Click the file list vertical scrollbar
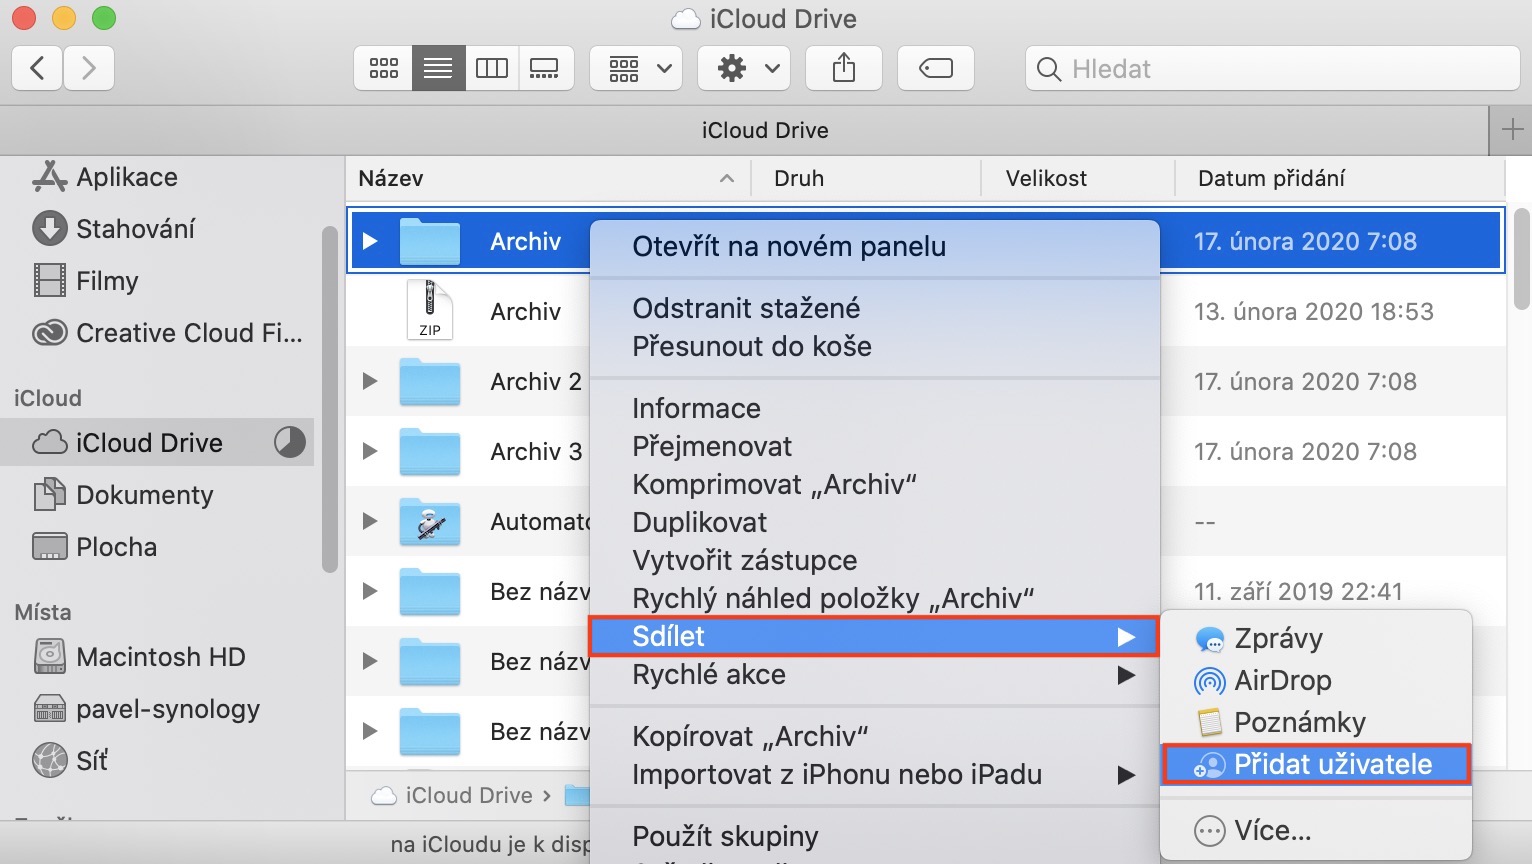 click(1522, 260)
